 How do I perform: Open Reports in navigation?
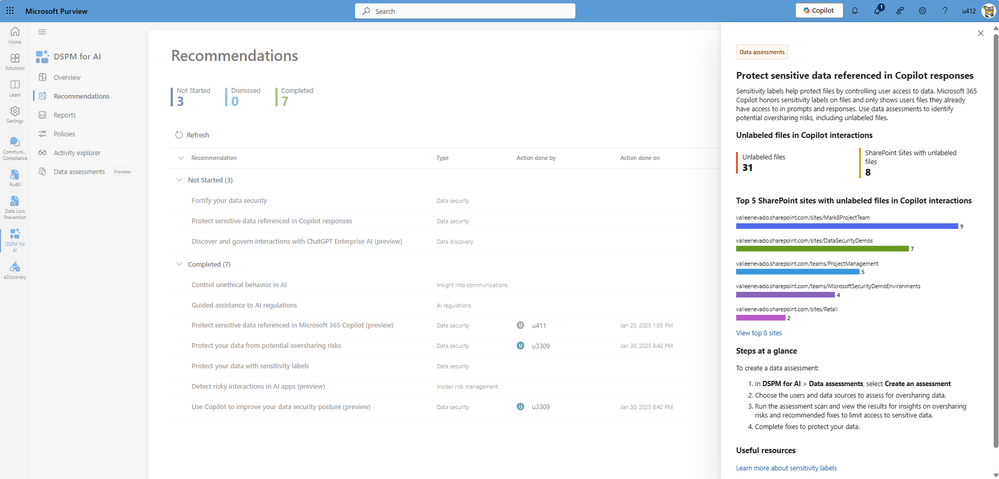tap(65, 115)
